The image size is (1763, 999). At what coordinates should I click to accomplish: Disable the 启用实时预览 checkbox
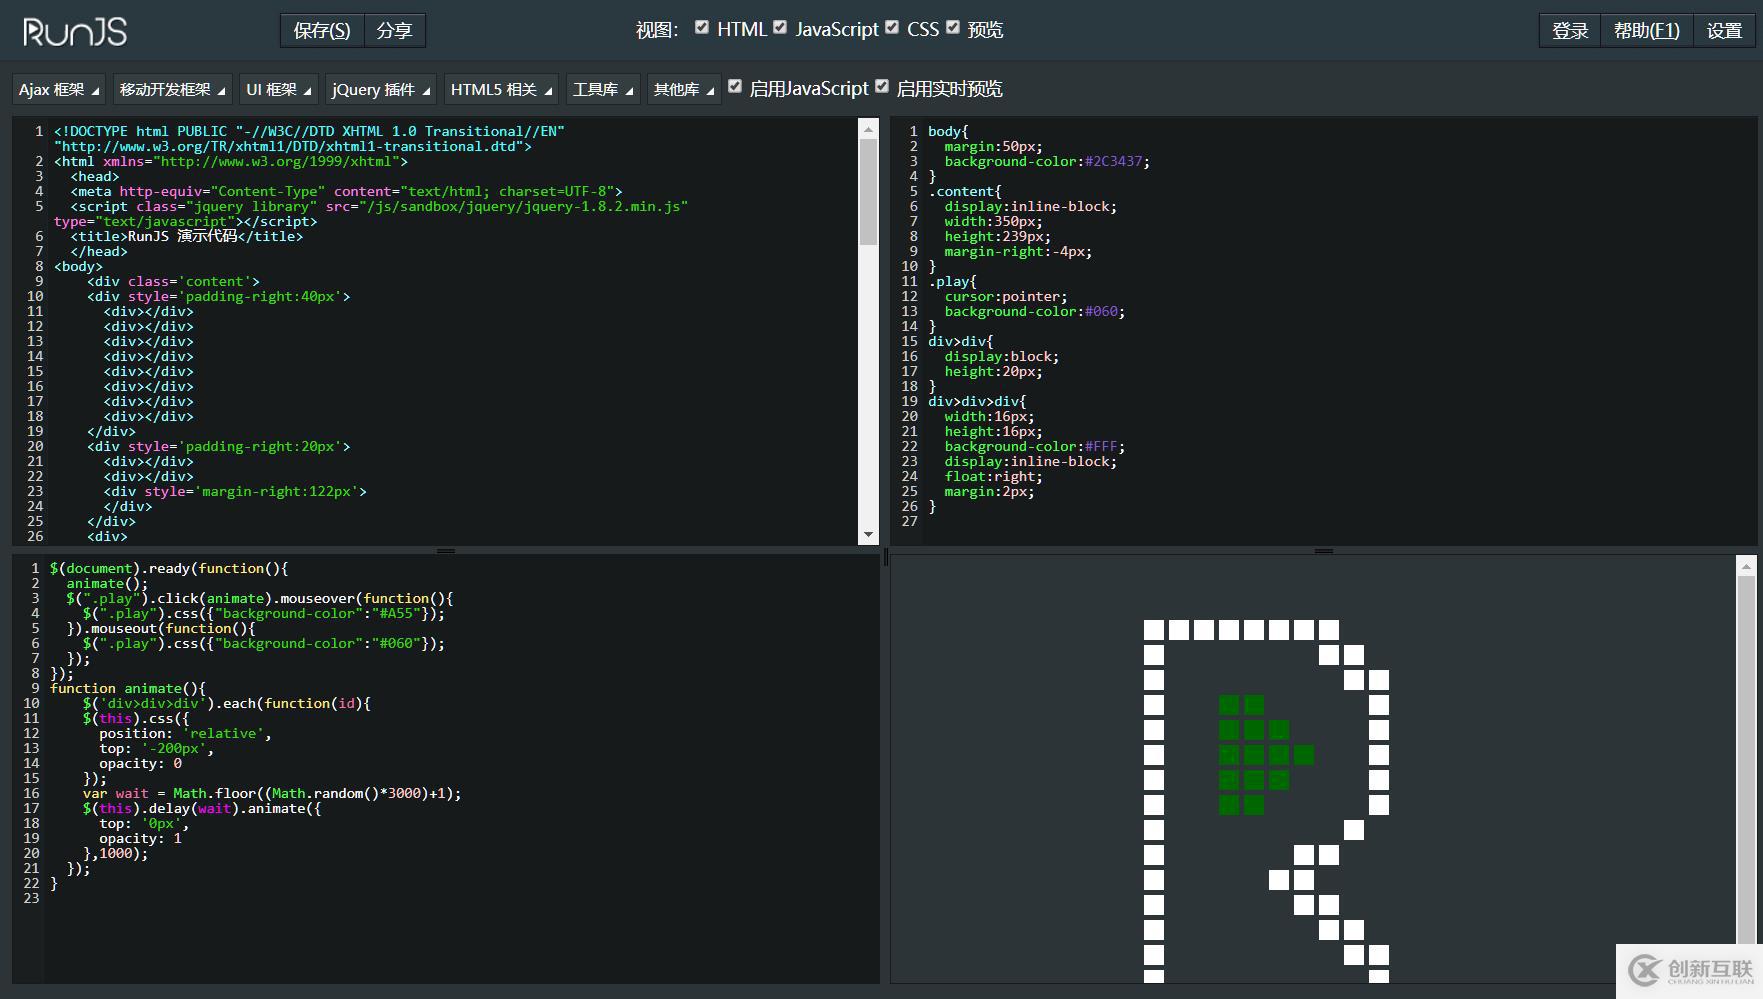[x=882, y=87]
